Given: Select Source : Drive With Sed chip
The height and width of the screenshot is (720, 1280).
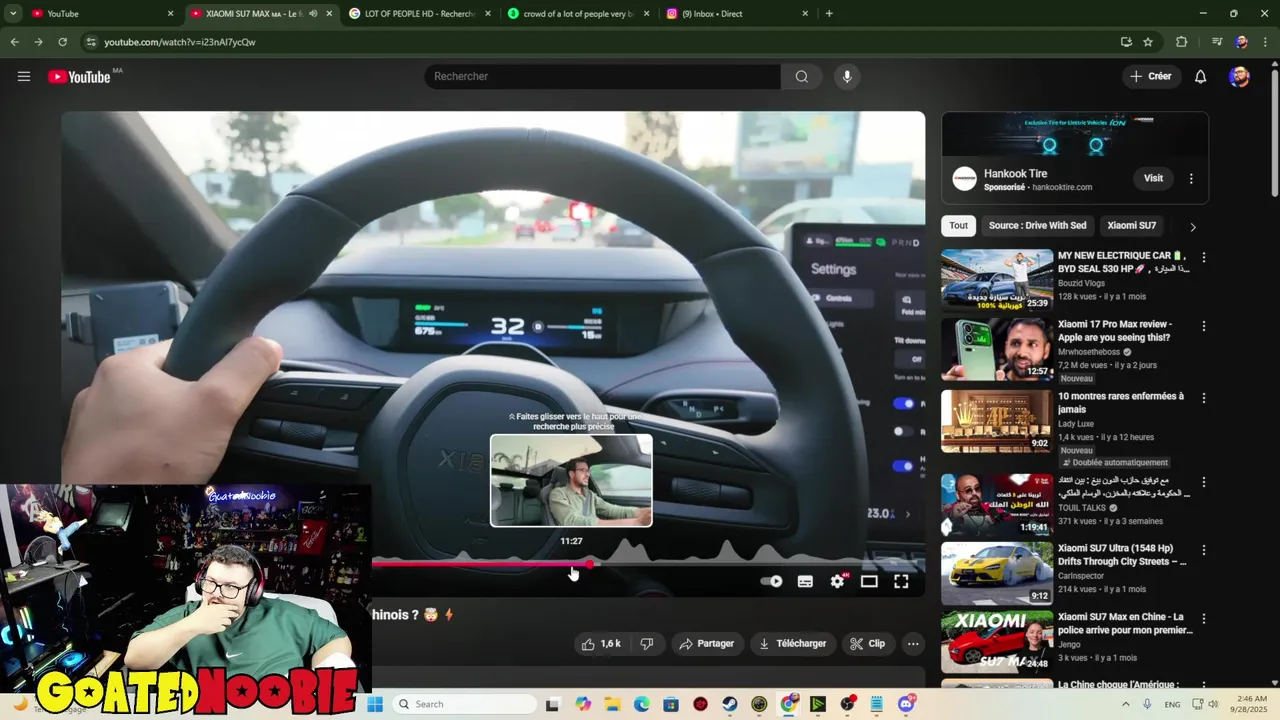Looking at the screenshot, I should point(1037,226).
